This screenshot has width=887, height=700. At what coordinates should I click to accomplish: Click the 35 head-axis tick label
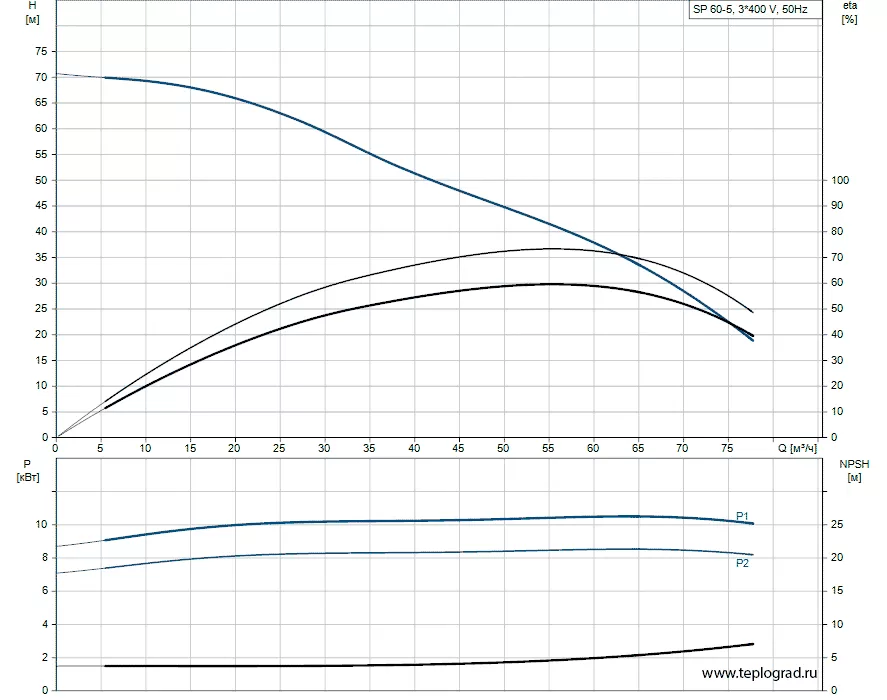tap(41, 257)
